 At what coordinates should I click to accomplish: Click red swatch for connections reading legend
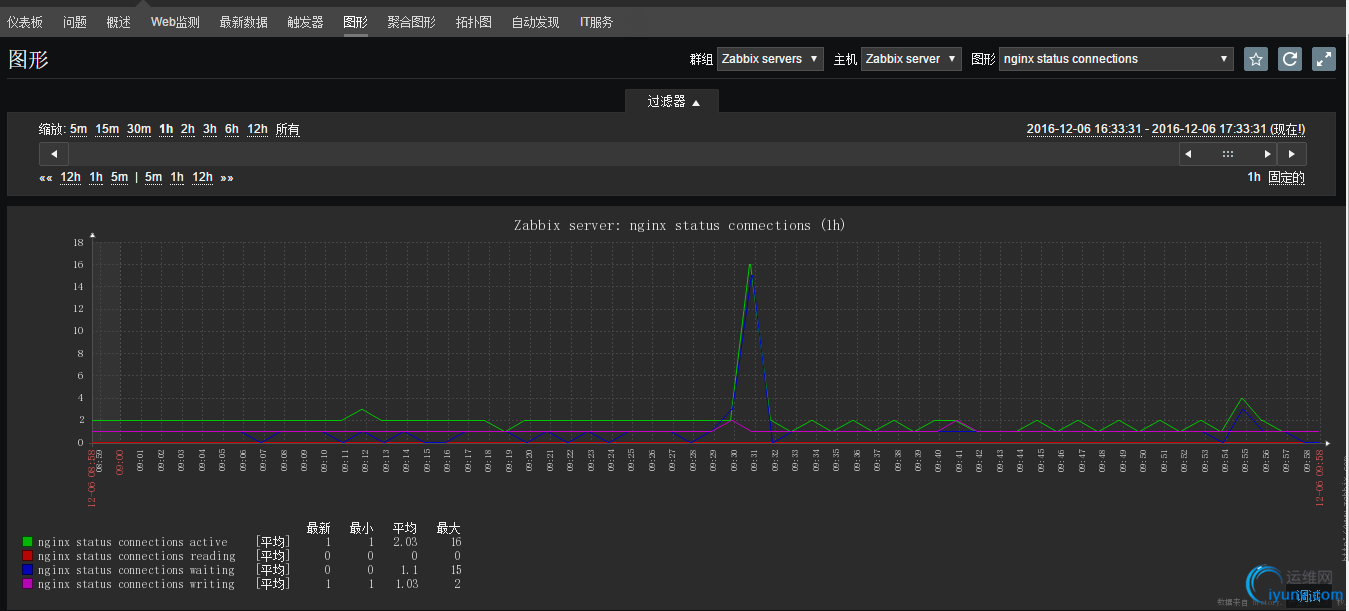pyautogui.click(x=28, y=556)
